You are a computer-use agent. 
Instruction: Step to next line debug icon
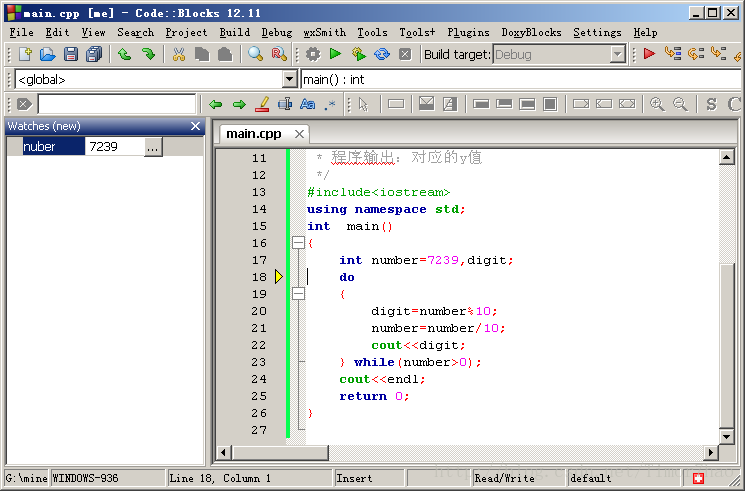tap(696, 54)
